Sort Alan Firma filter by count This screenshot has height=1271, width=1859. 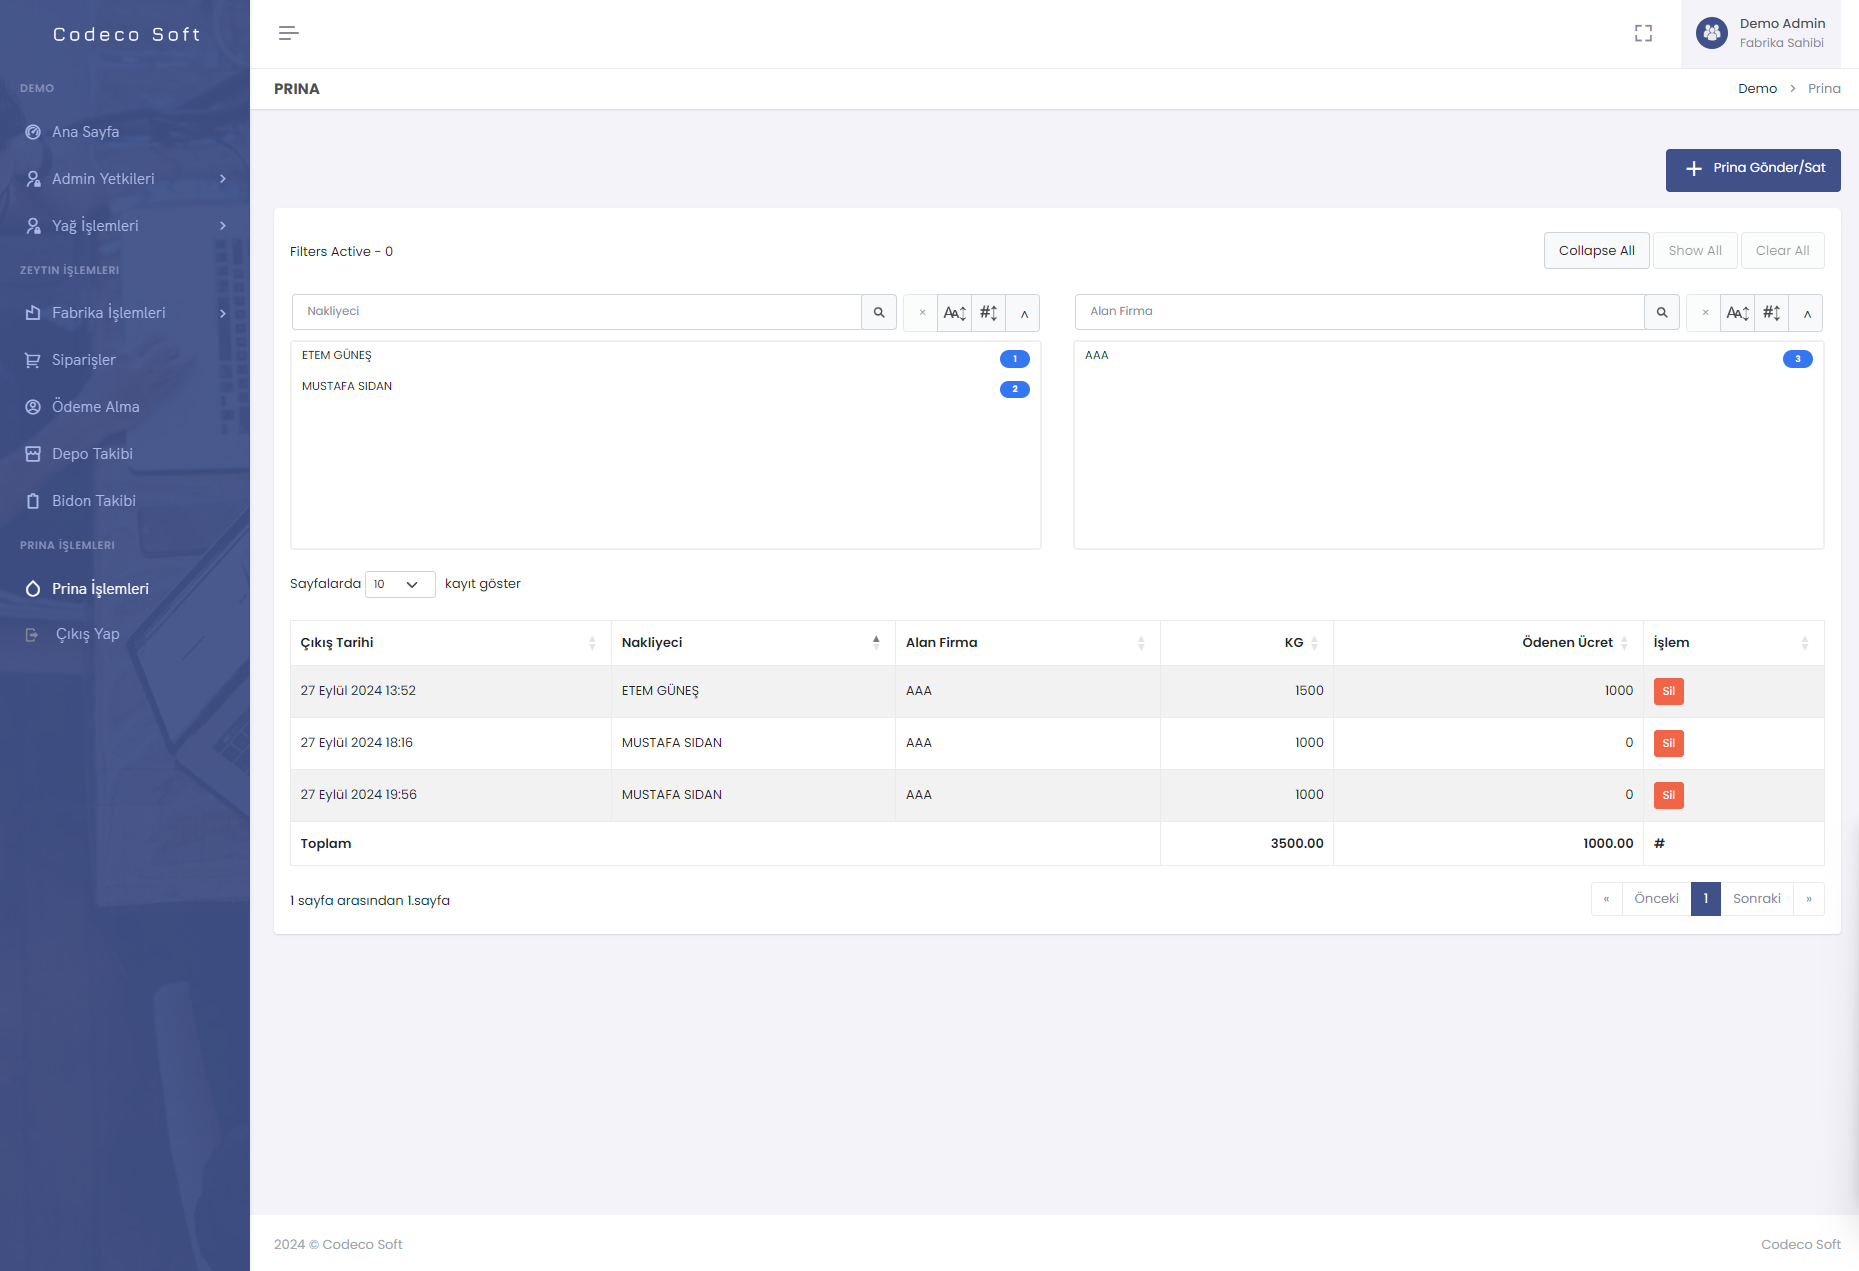1771,312
